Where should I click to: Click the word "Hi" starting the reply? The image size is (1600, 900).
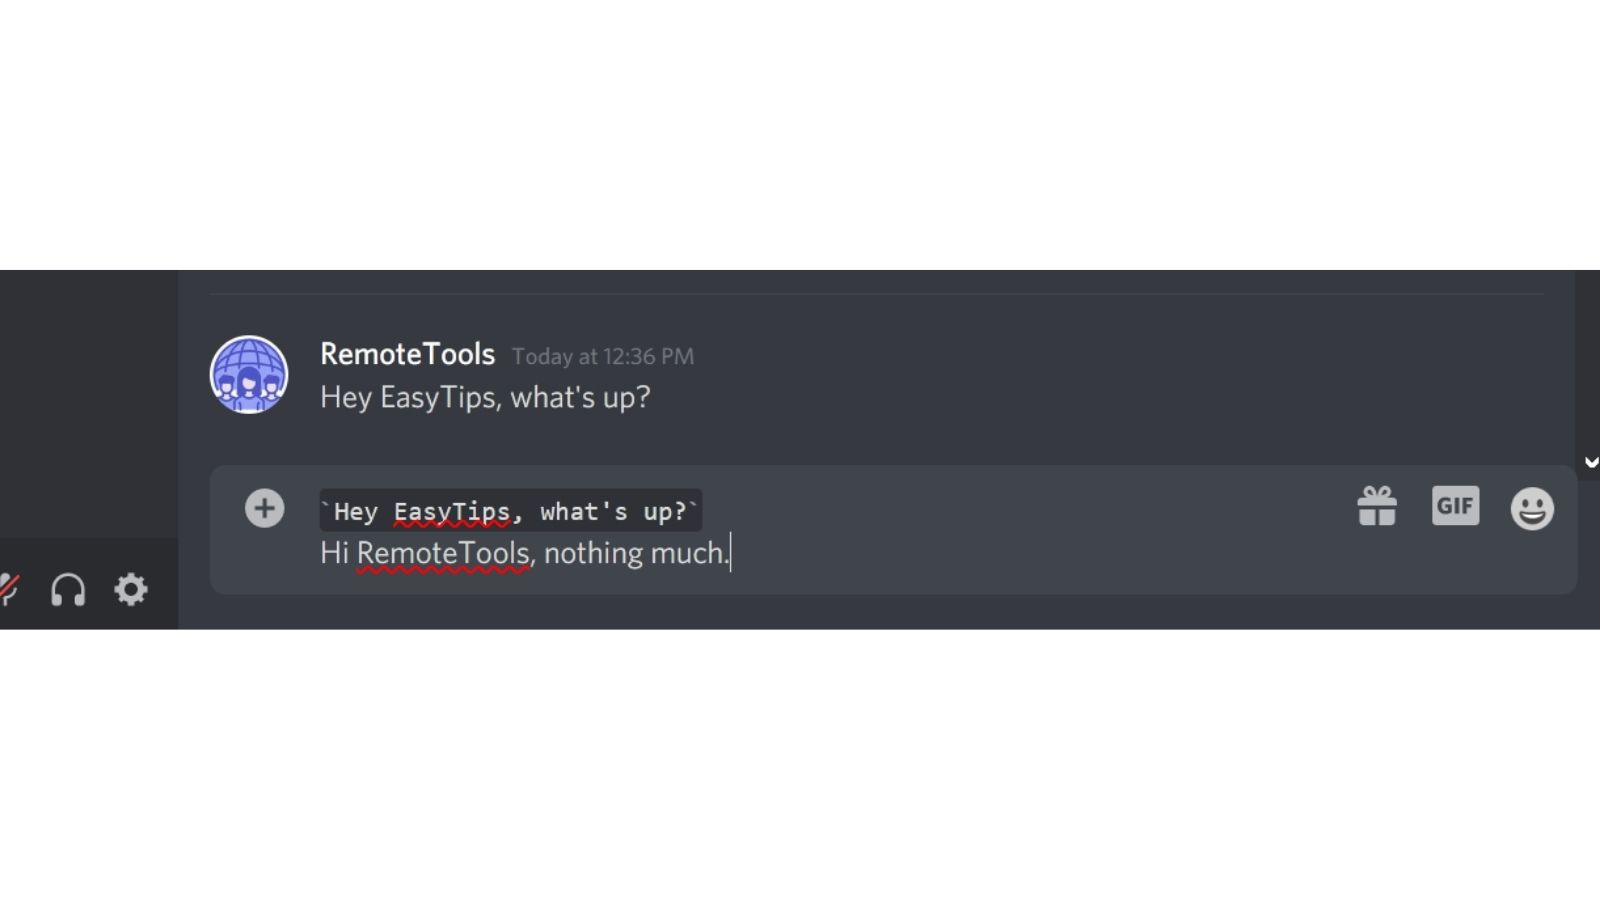tap(334, 553)
